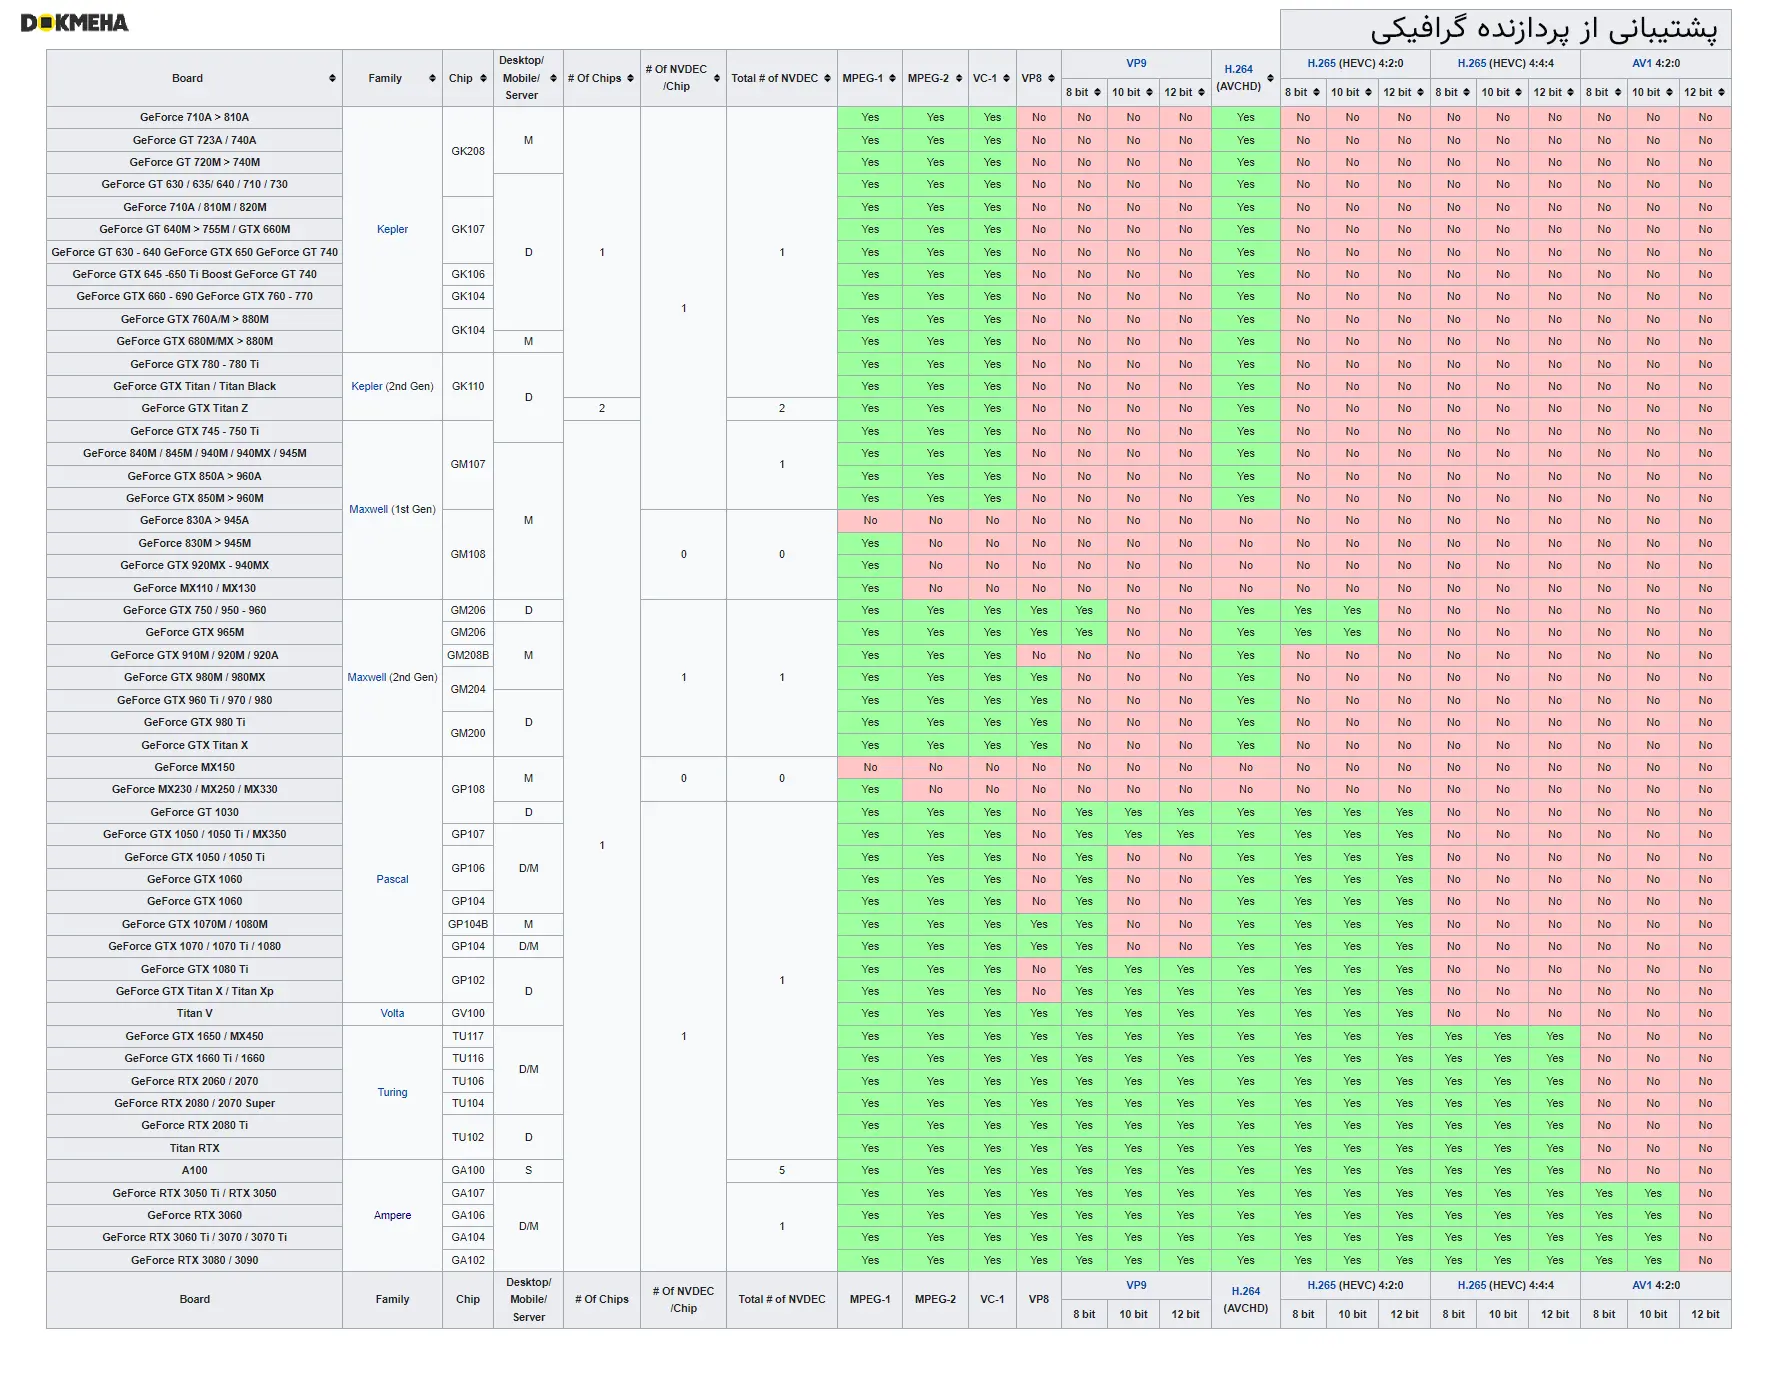Open the Pascal family link

point(392,879)
